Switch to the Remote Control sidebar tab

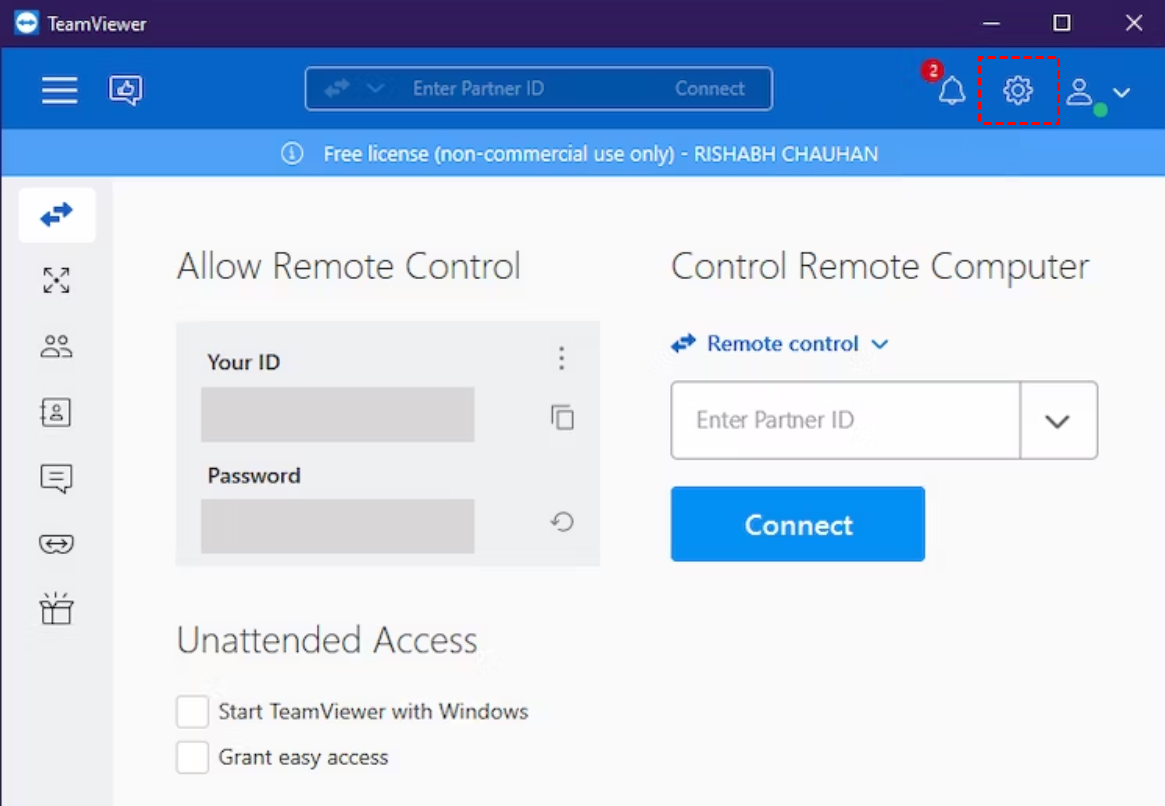click(57, 214)
